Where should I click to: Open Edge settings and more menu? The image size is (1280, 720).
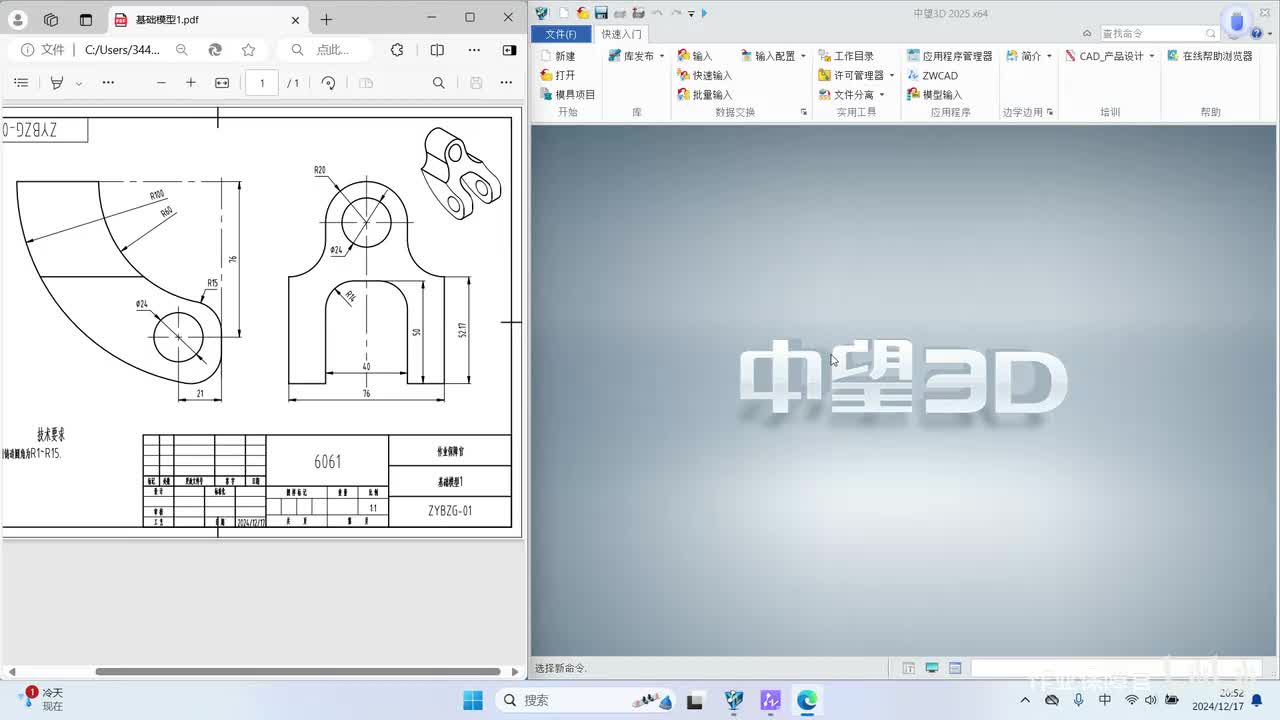474,50
